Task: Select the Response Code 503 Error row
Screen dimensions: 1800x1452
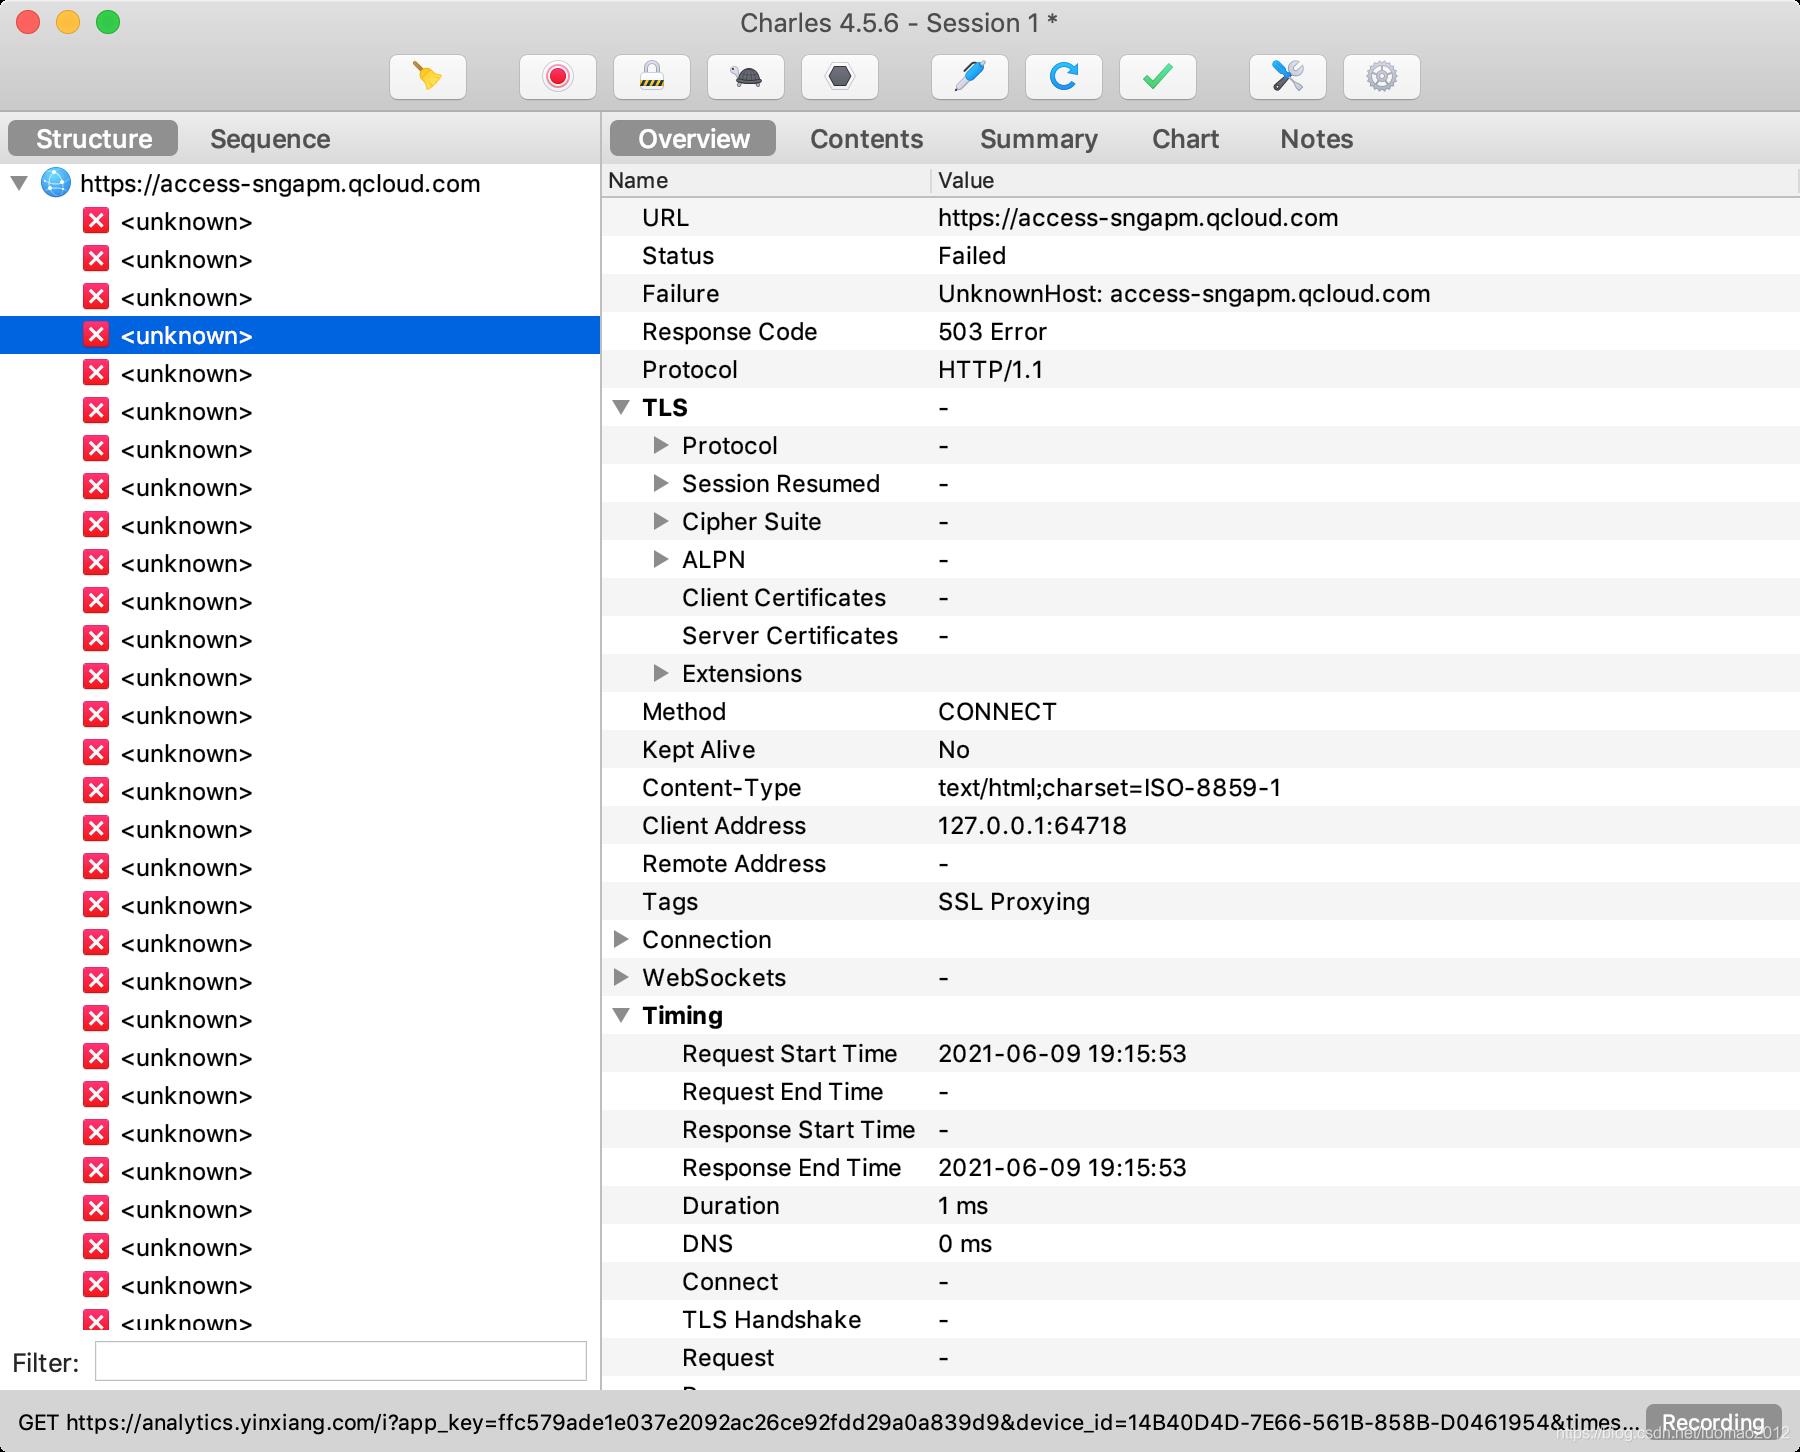Action: pos(1200,331)
